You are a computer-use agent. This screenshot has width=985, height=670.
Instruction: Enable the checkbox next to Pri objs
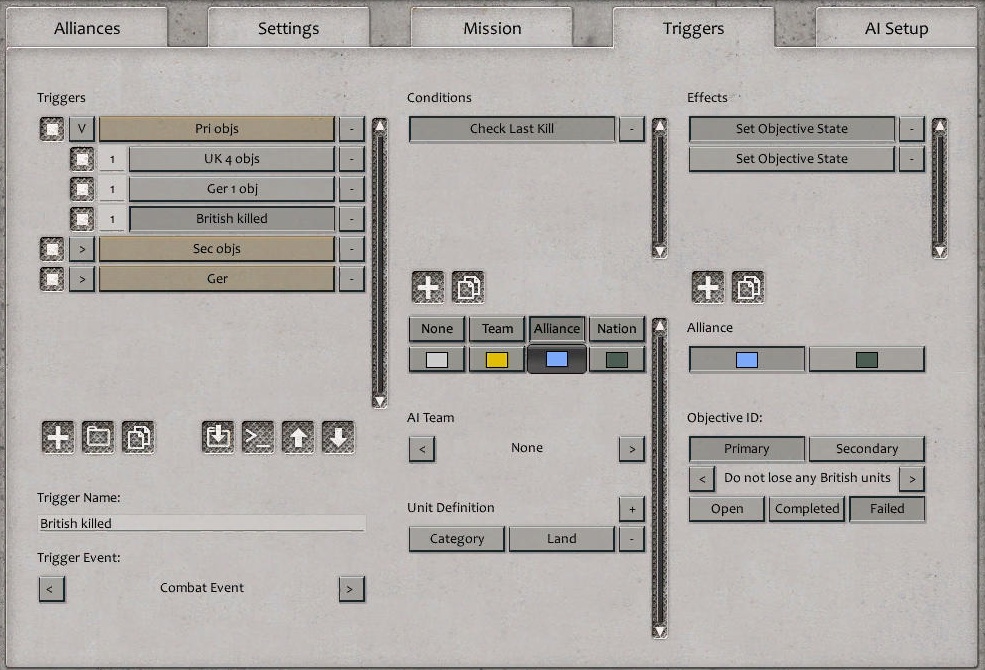[x=51, y=128]
